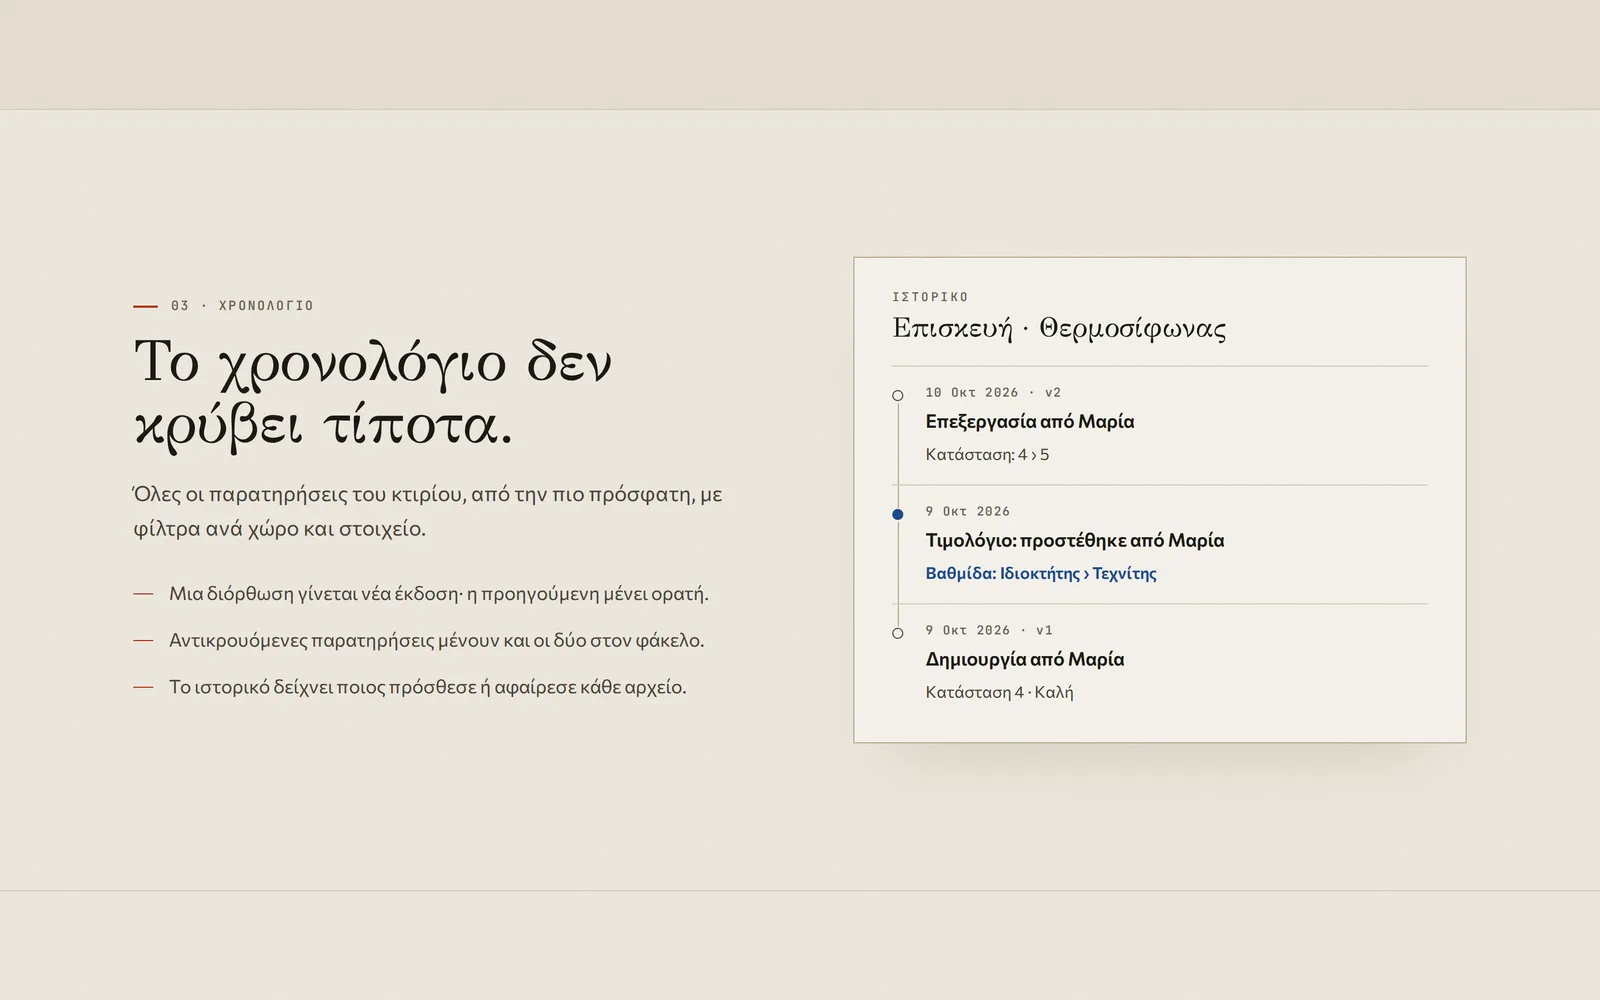Click the filled blue timeline dot
The image size is (1600, 1000).
coord(898,515)
